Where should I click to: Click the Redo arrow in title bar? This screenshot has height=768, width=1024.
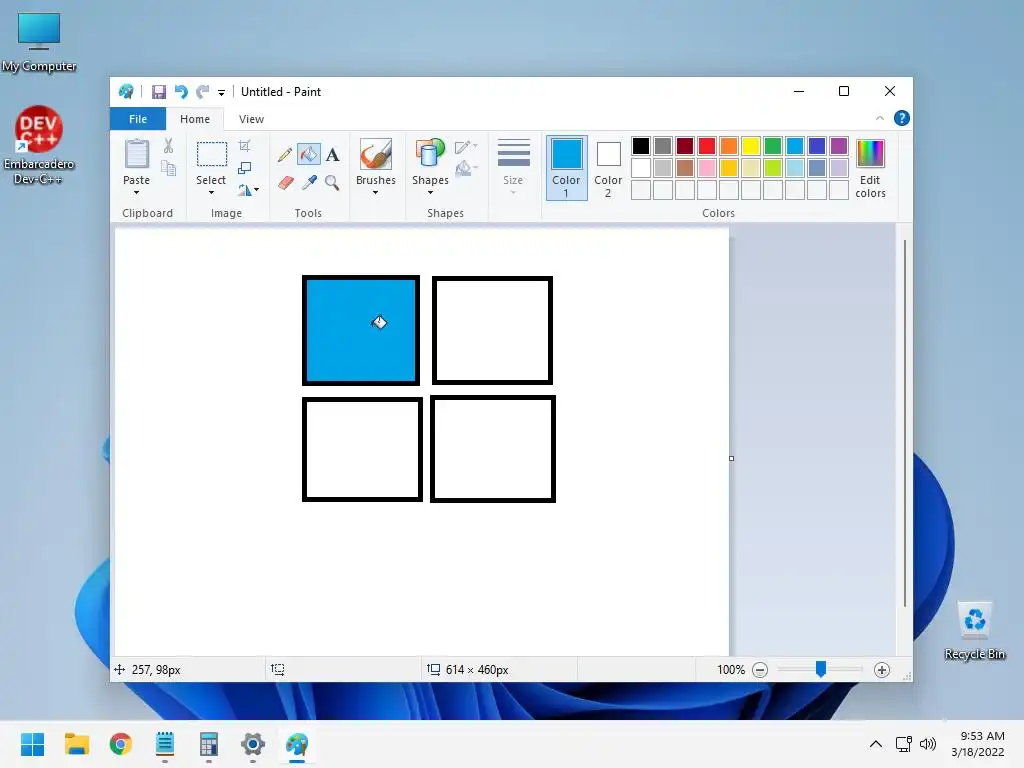[203, 92]
